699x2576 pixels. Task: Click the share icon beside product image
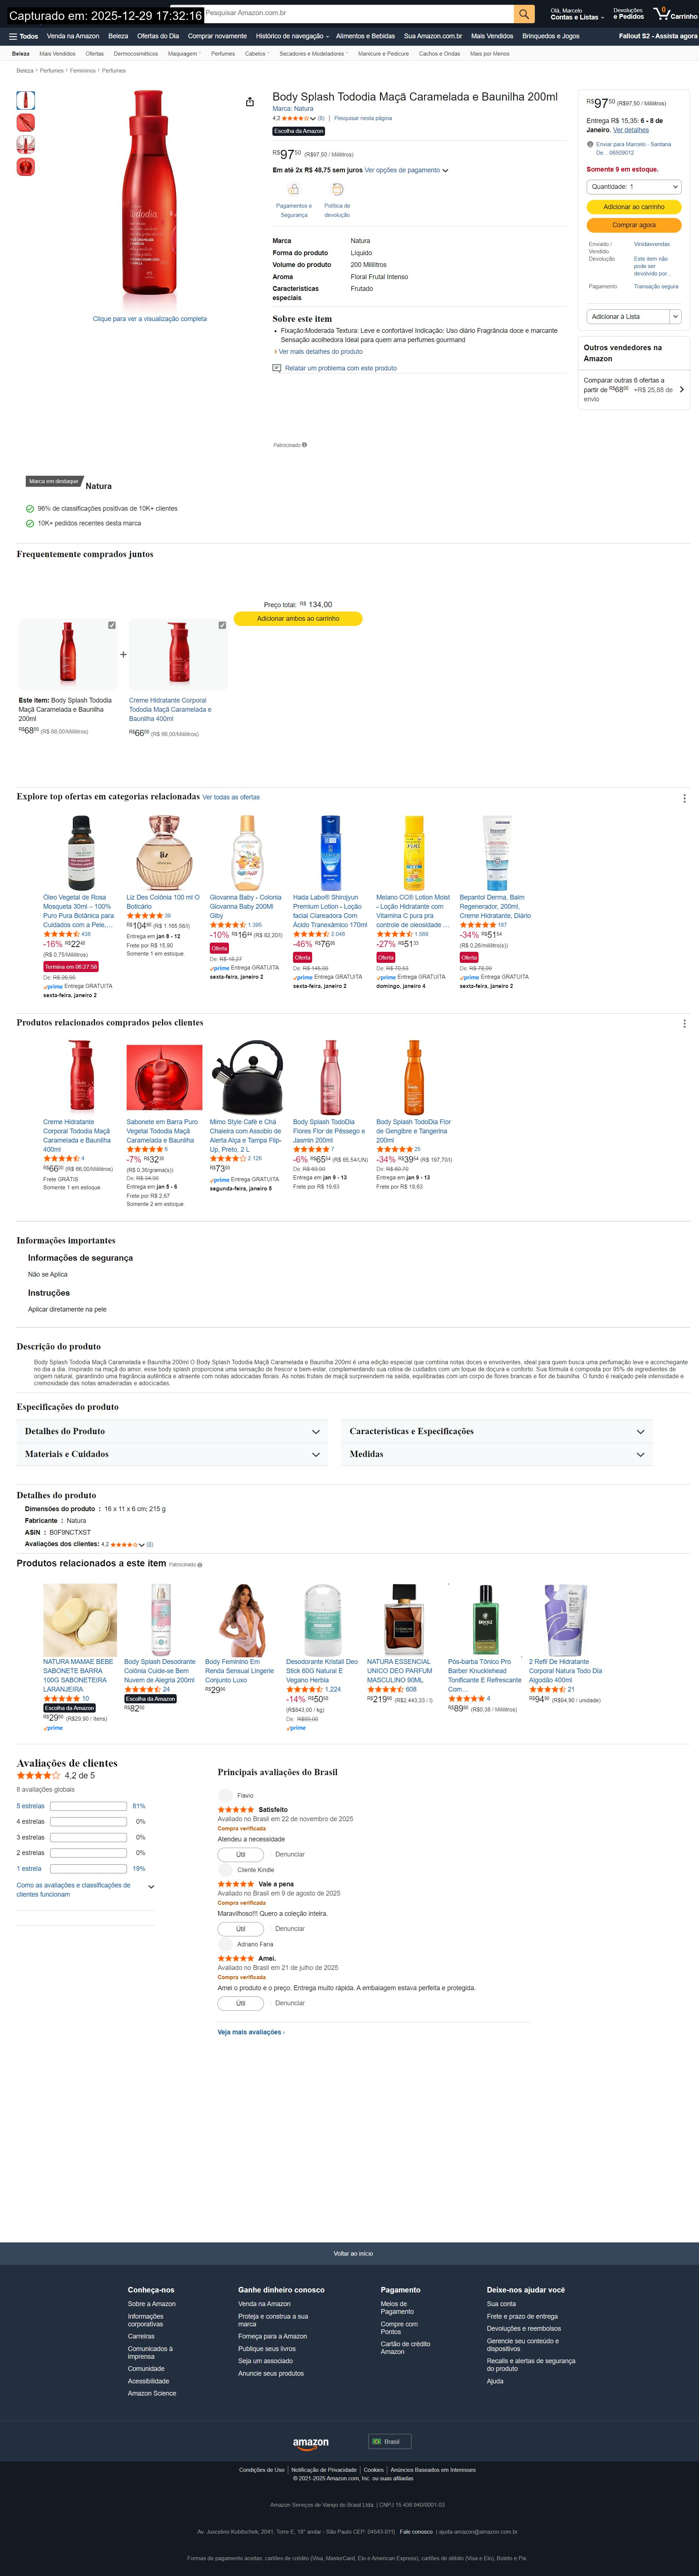coord(250,101)
